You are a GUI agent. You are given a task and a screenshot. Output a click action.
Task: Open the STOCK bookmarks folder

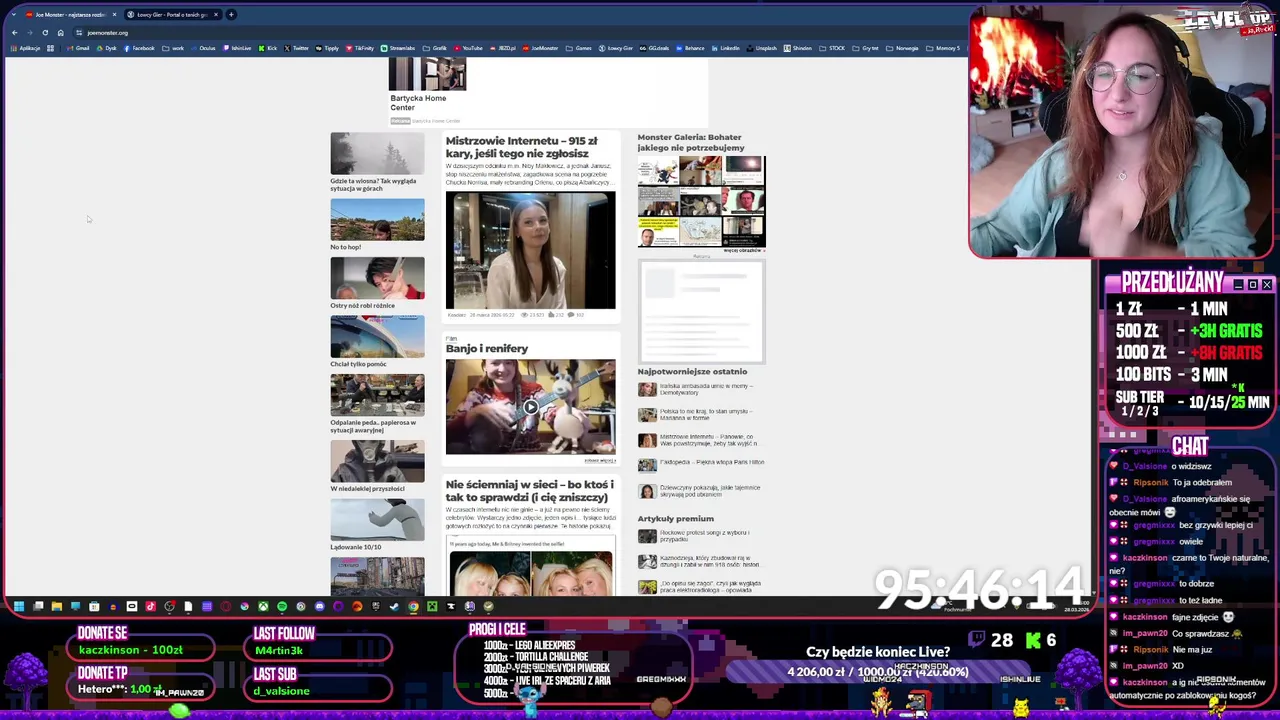click(x=833, y=48)
